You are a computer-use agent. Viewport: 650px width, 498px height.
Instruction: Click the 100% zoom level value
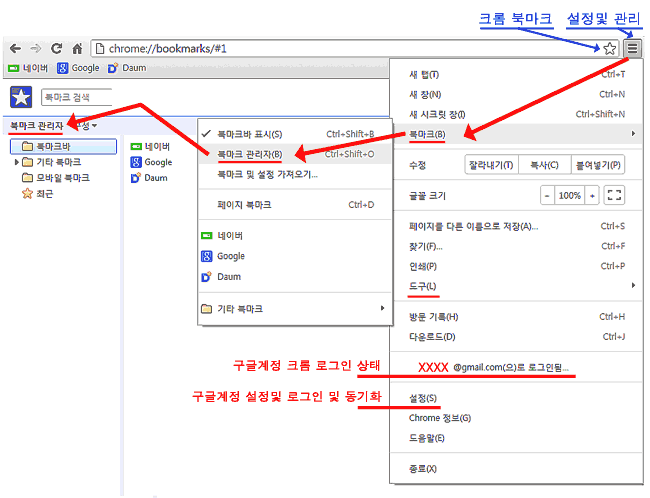pos(570,195)
